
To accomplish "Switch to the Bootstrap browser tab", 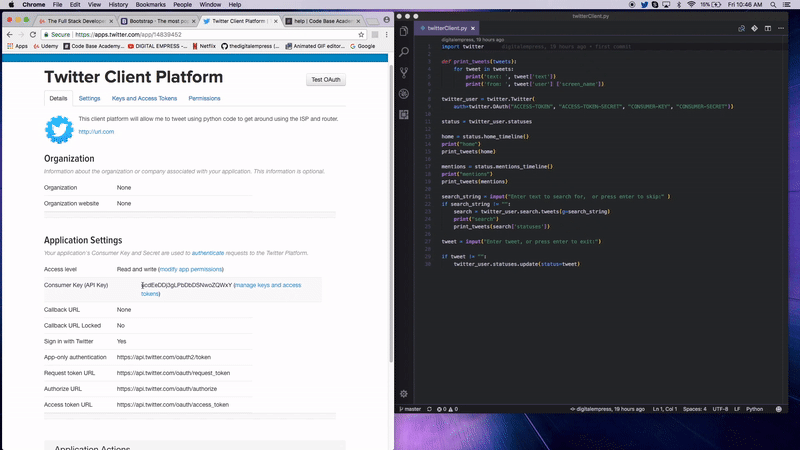I will click(x=159, y=21).
